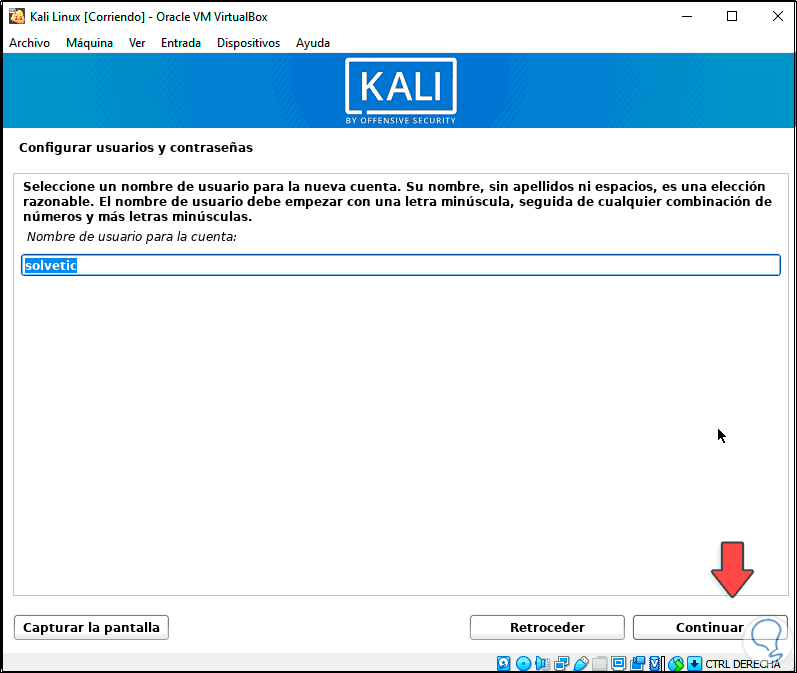Click the Continuar button
Viewport: 797px width, 673px height.
click(710, 627)
